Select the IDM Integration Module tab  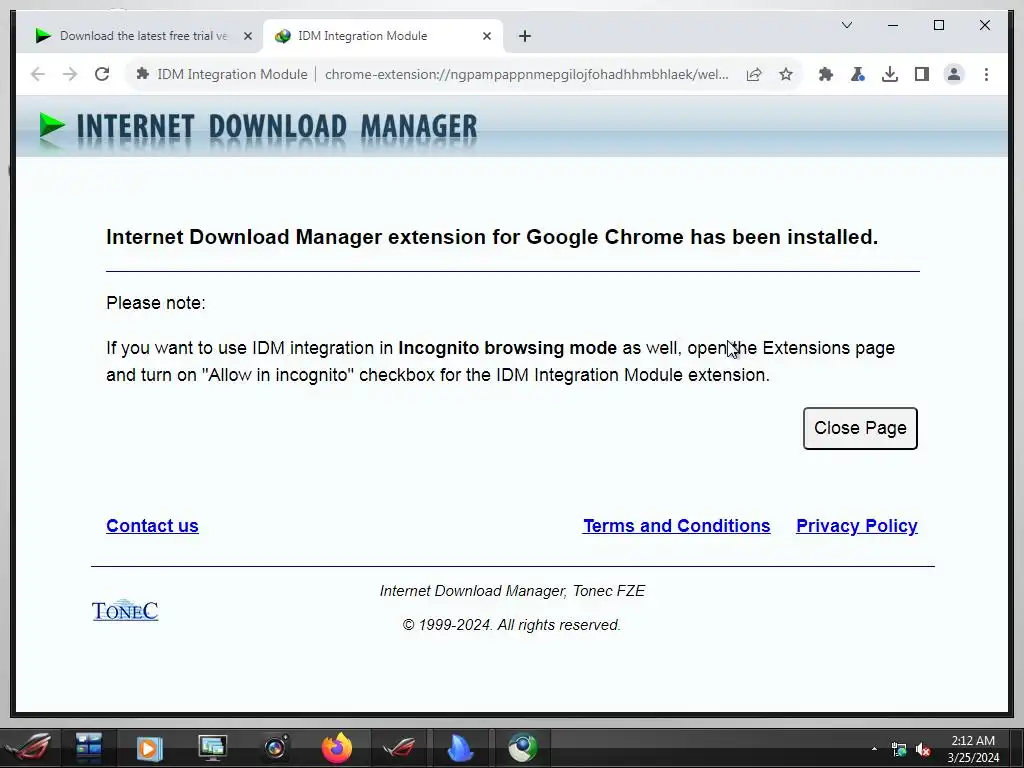point(383,36)
